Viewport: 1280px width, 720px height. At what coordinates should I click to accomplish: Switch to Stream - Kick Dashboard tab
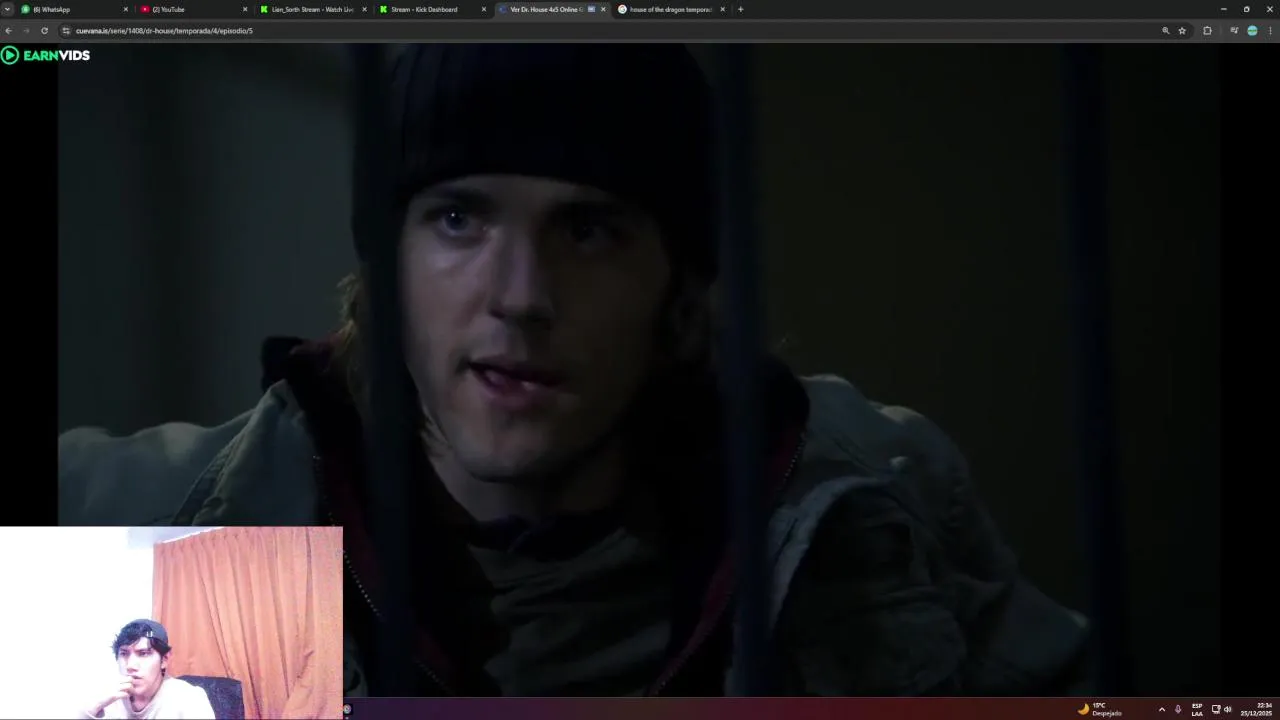432,9
